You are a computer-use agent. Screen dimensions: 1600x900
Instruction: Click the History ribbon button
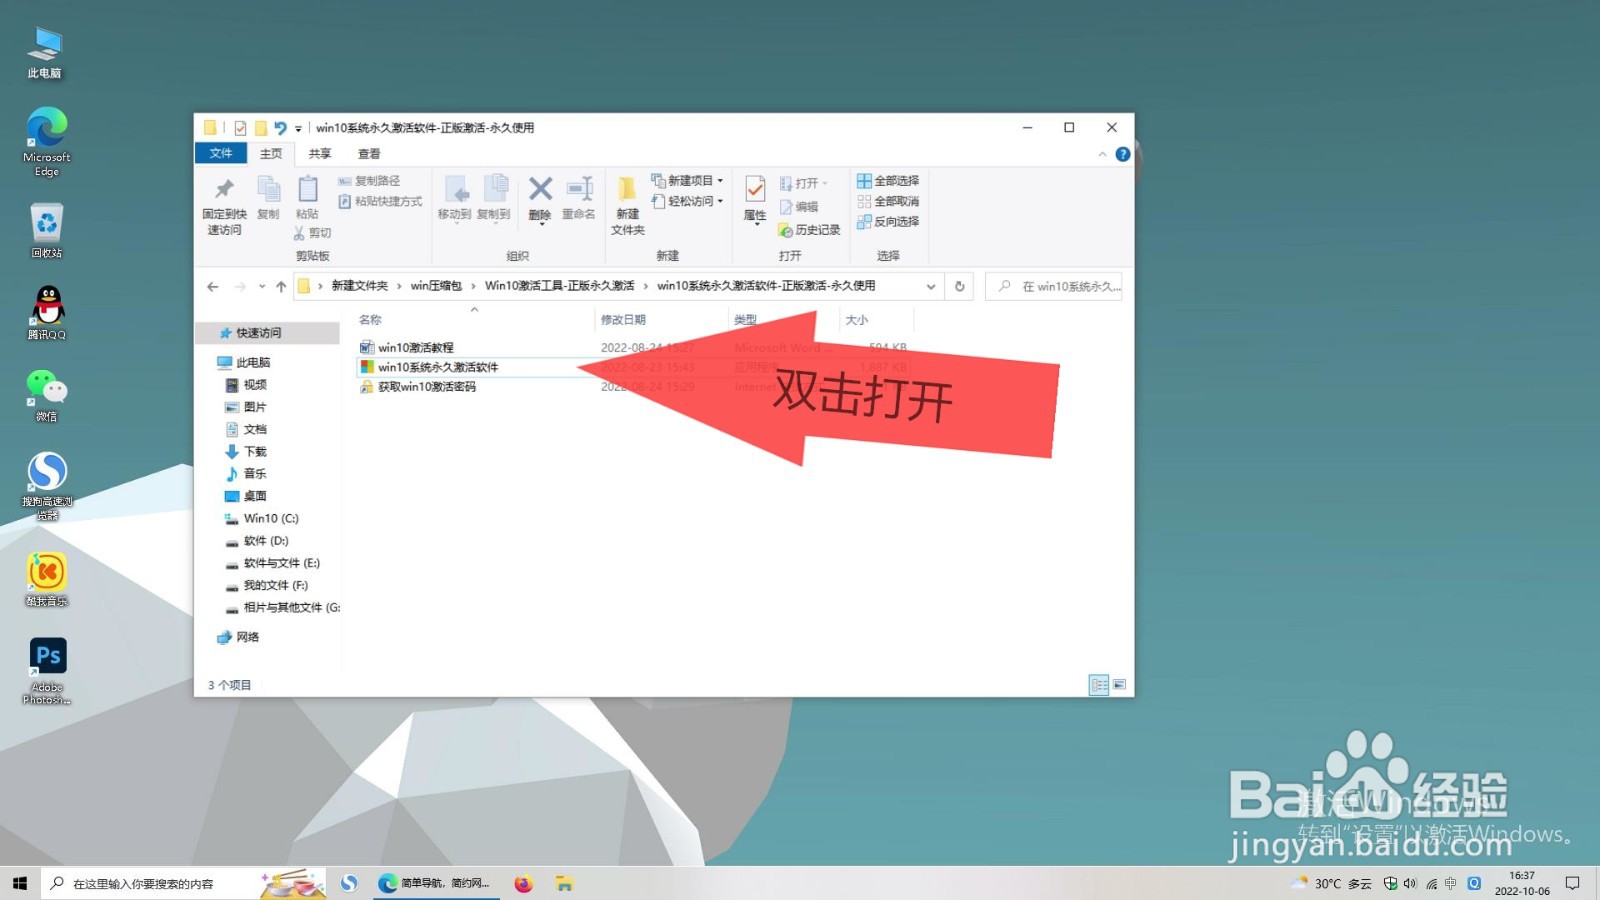(x=809, y=230)
